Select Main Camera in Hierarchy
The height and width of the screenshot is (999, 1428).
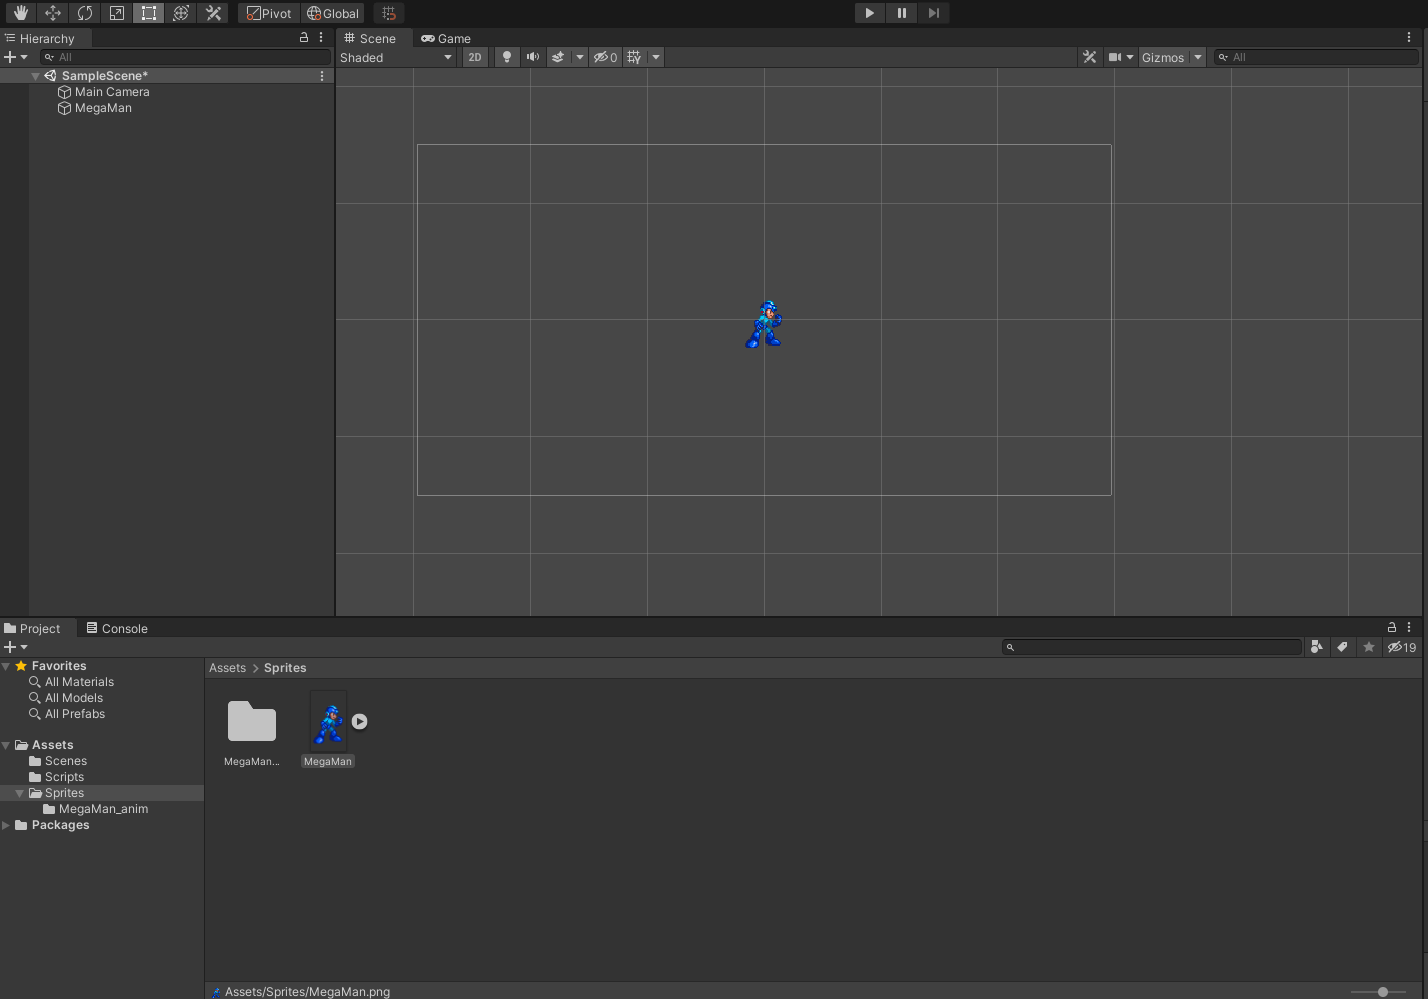point(104,92)
